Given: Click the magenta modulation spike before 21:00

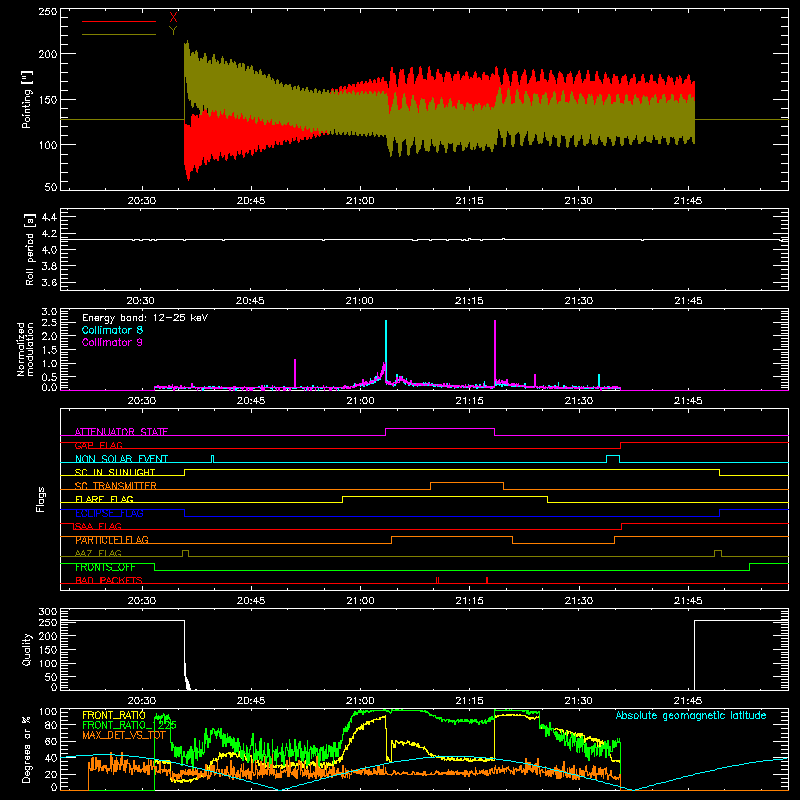Looking at the screenshot, I should point(295,373).
